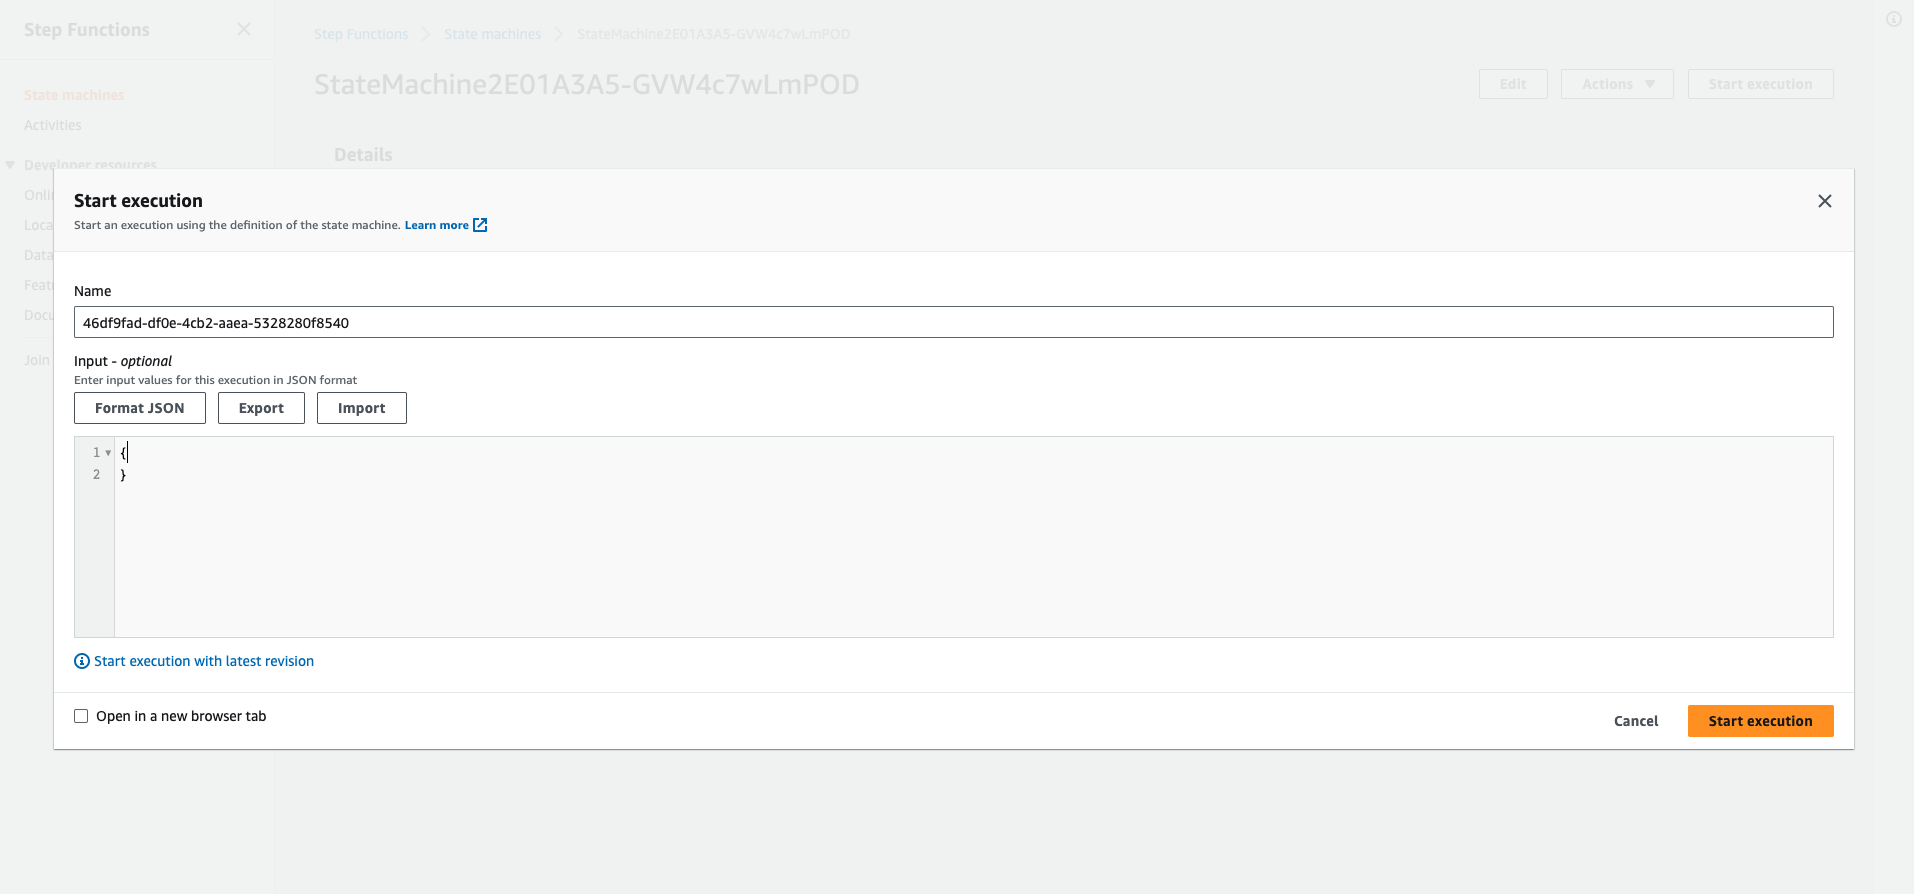This screenshot has height=894, width=1914.
Task: Click Start execution with latest revision
Action: point(203,661)
